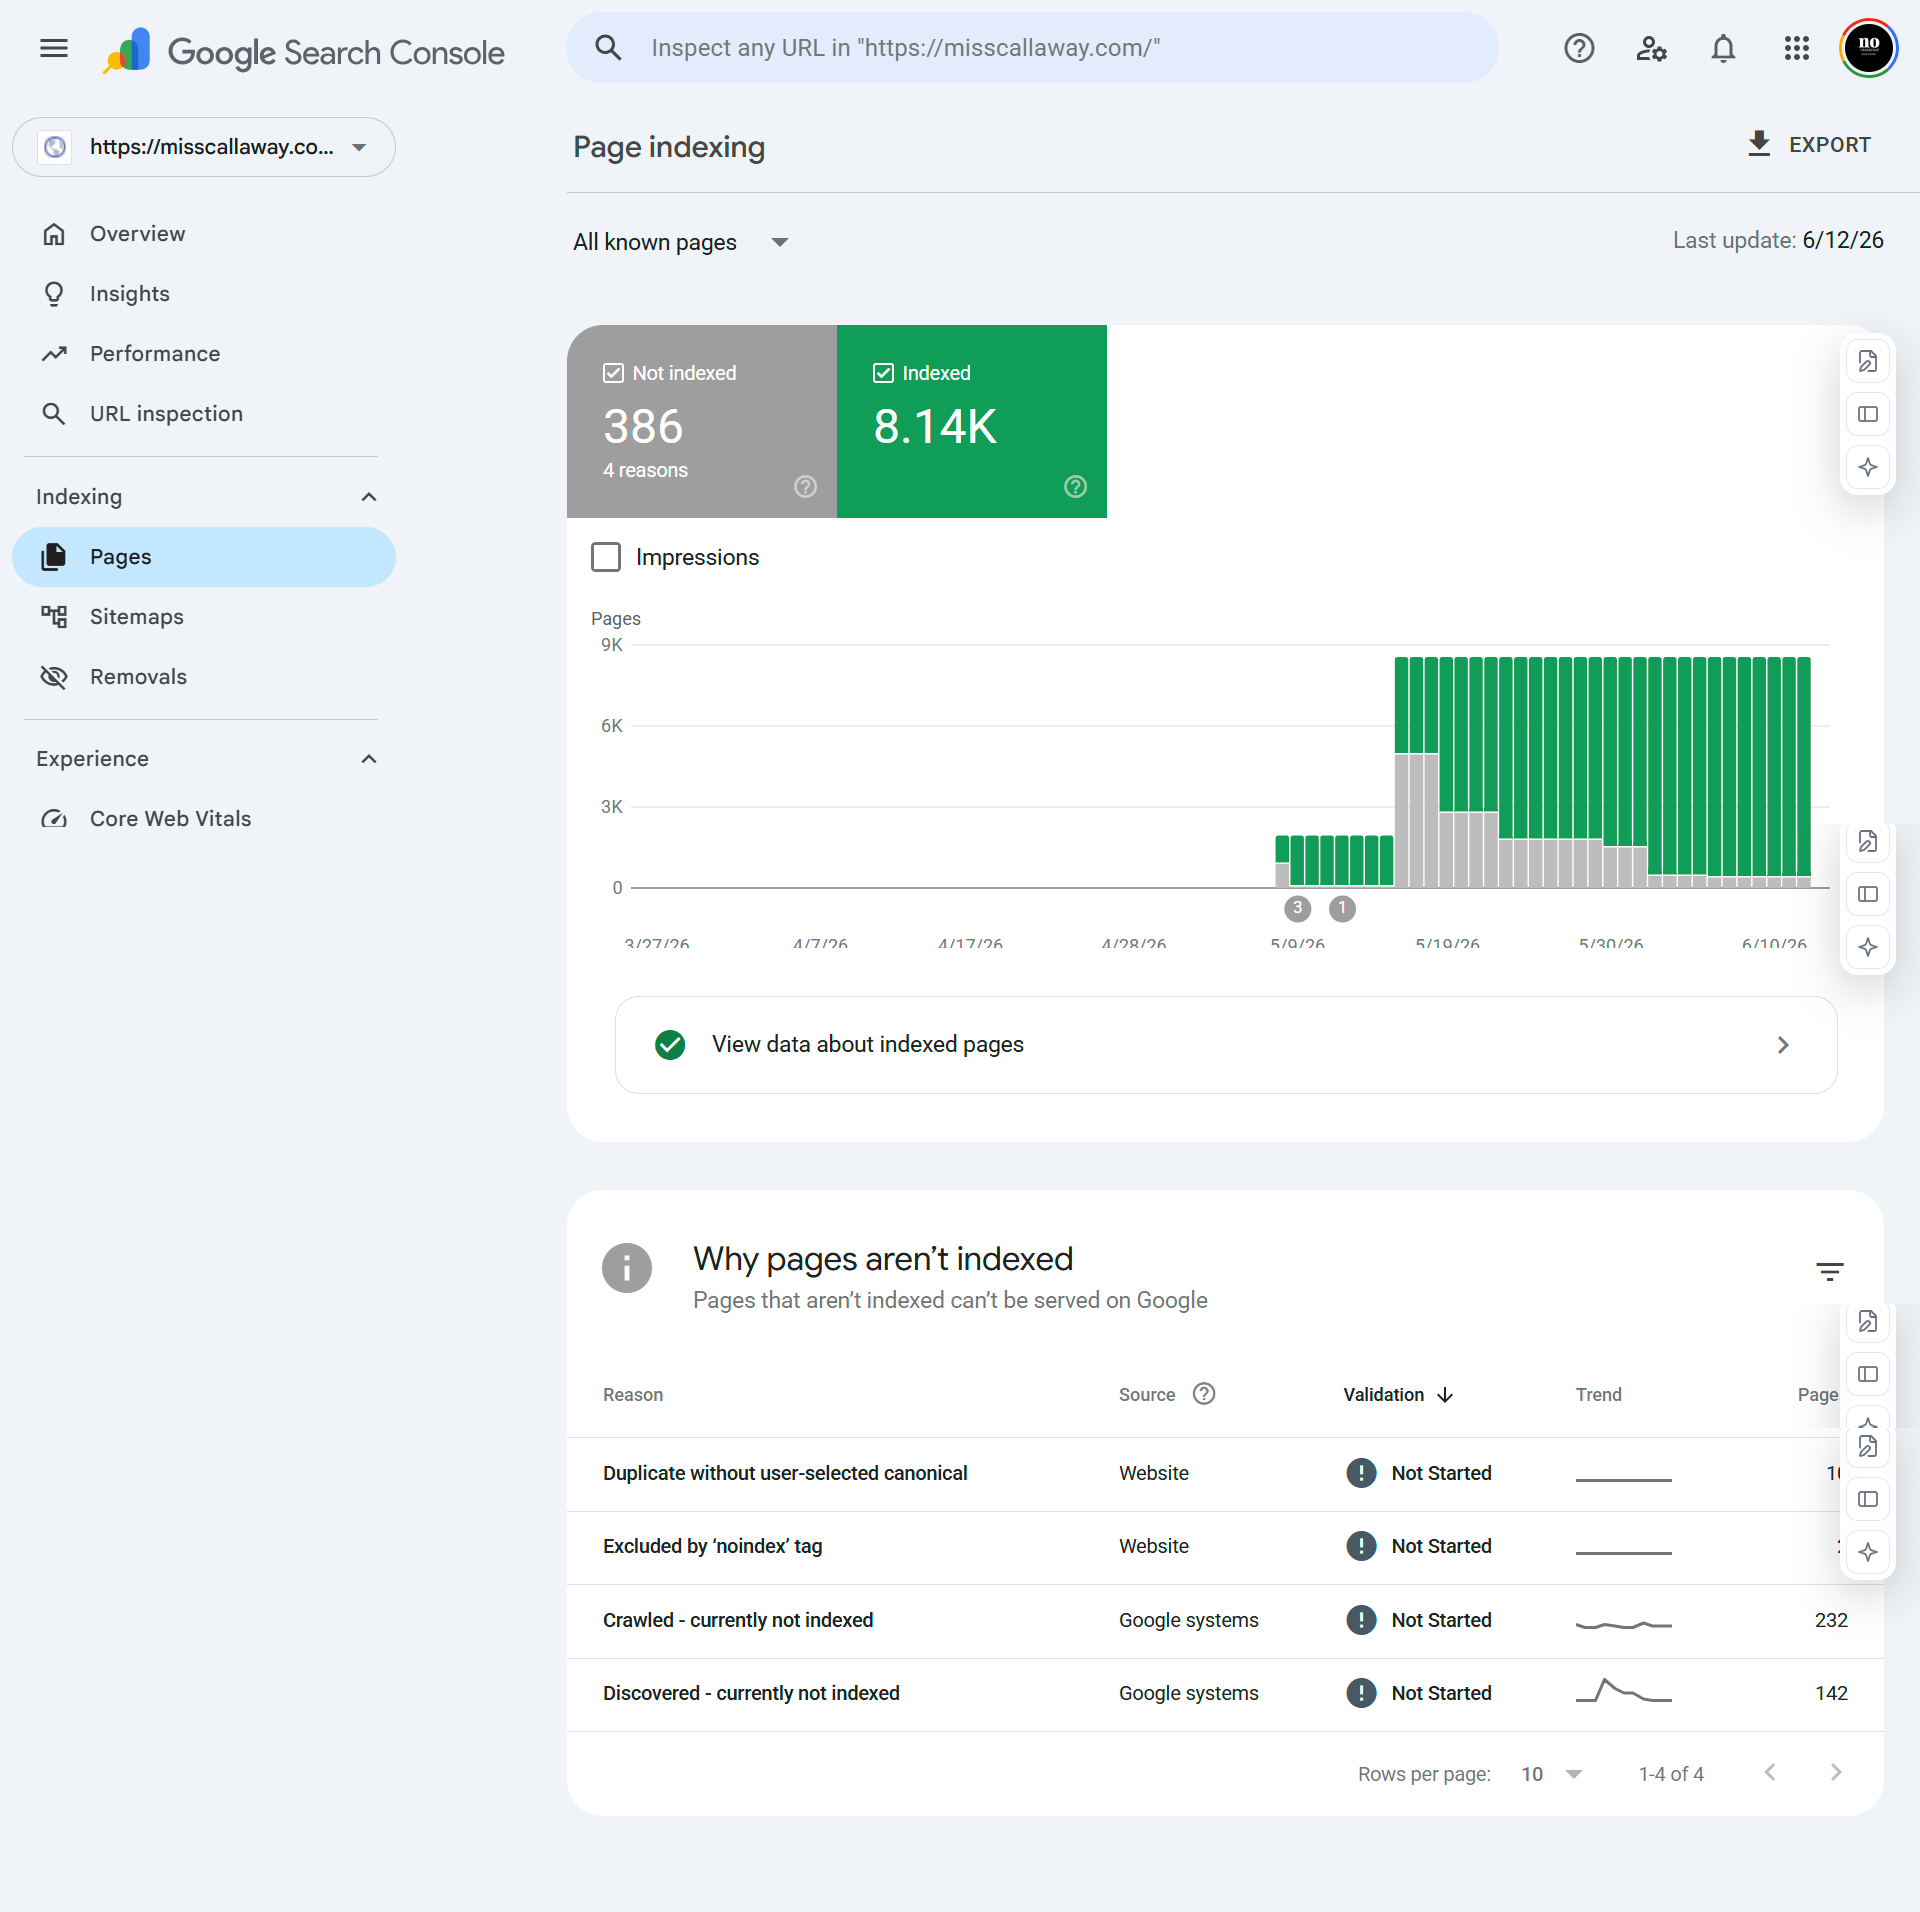Click the Indexed help icon

click(1075, 487)
